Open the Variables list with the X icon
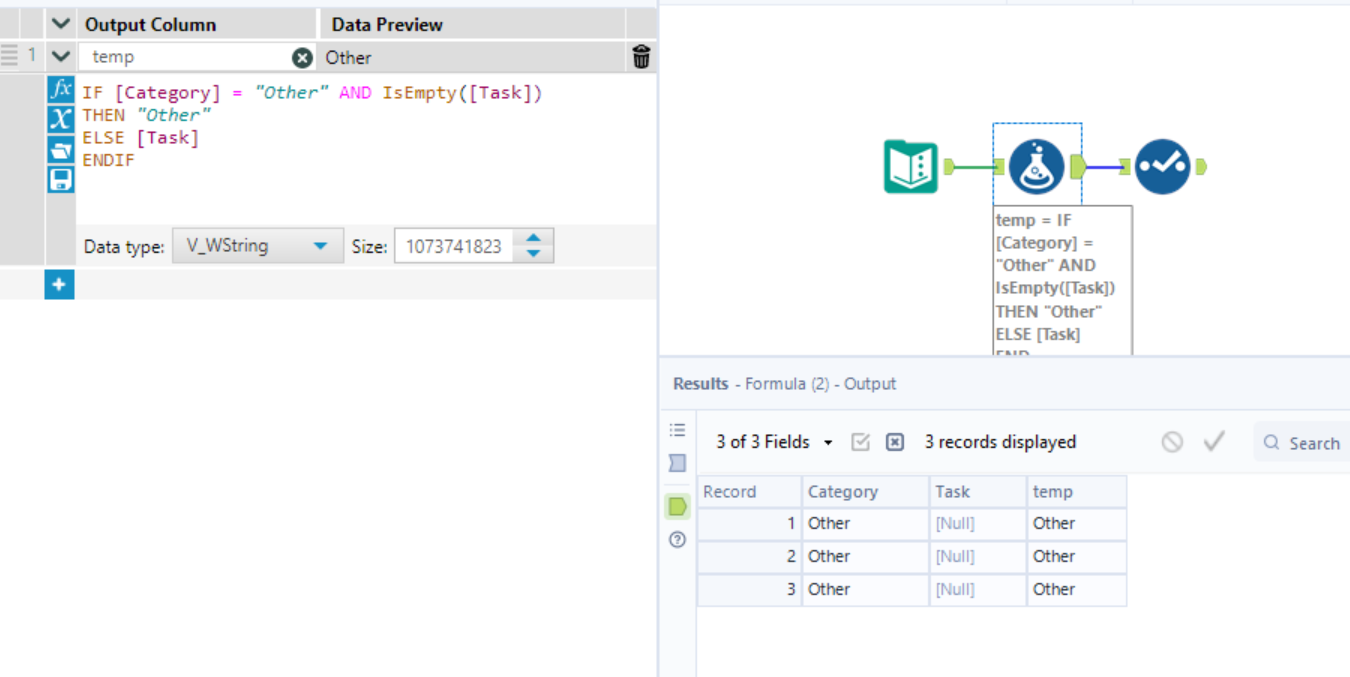This screenshot has height=677, width=1350. point(60,119)
